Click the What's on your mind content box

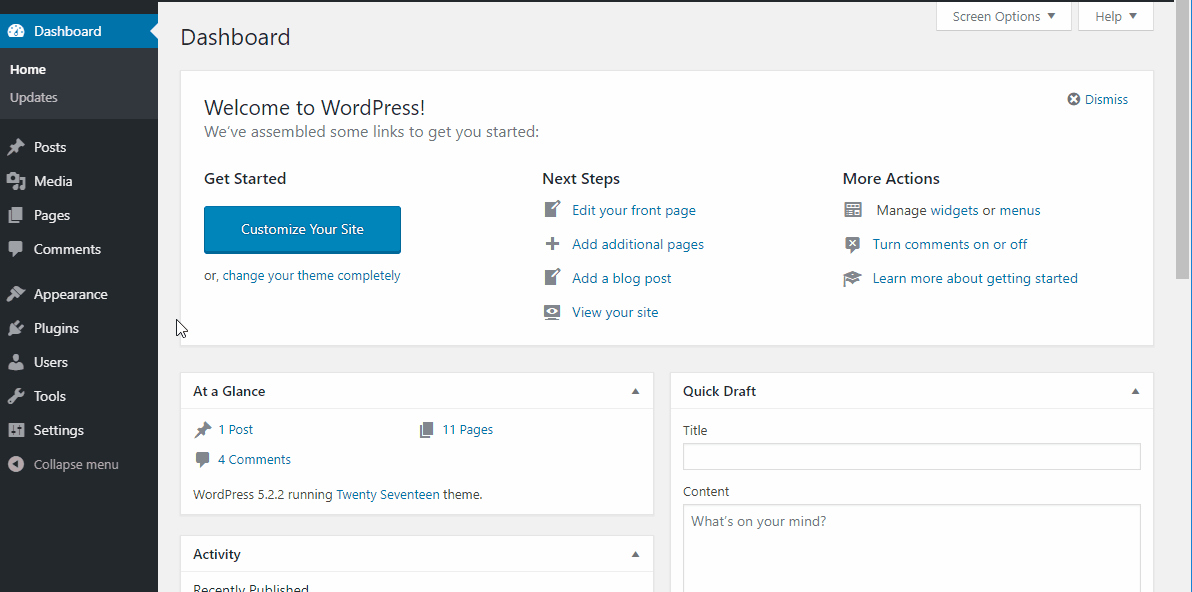(911, 548)
